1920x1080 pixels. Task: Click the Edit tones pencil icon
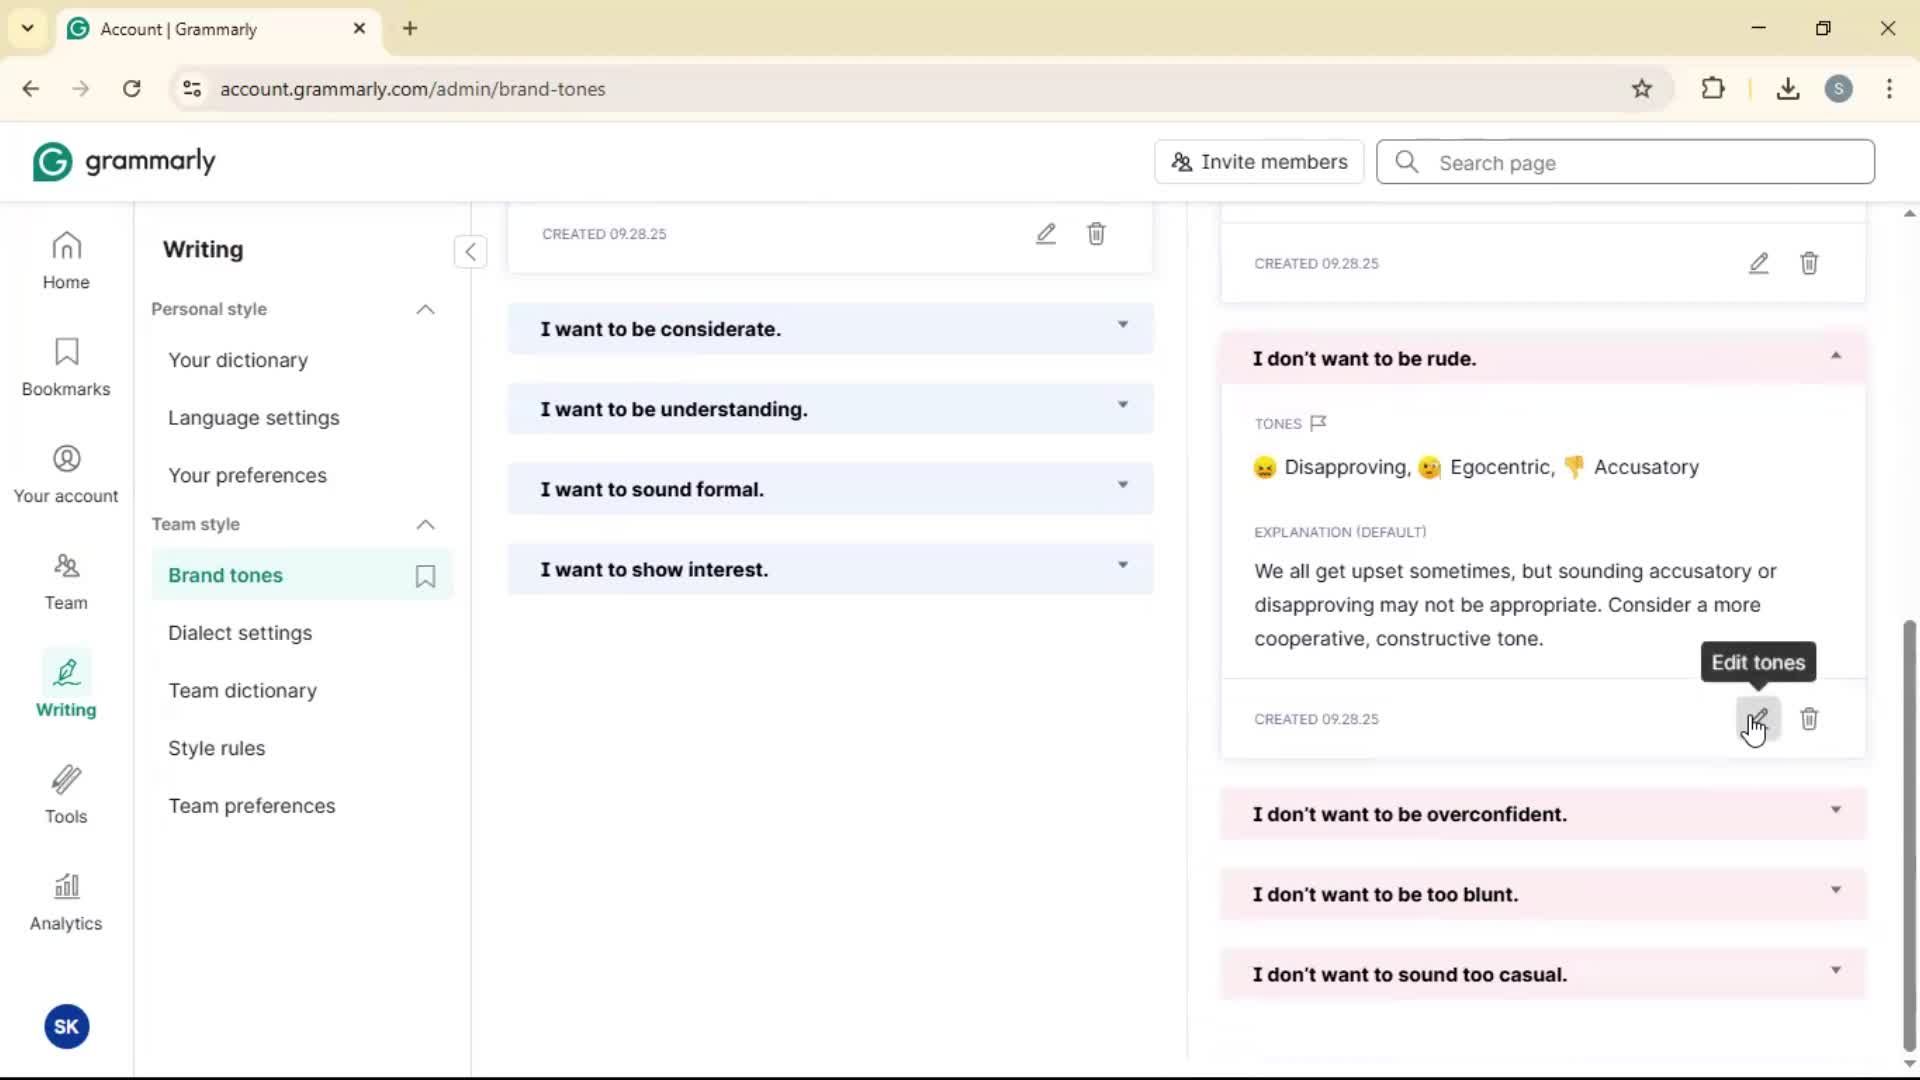[x=1758, y=719]
